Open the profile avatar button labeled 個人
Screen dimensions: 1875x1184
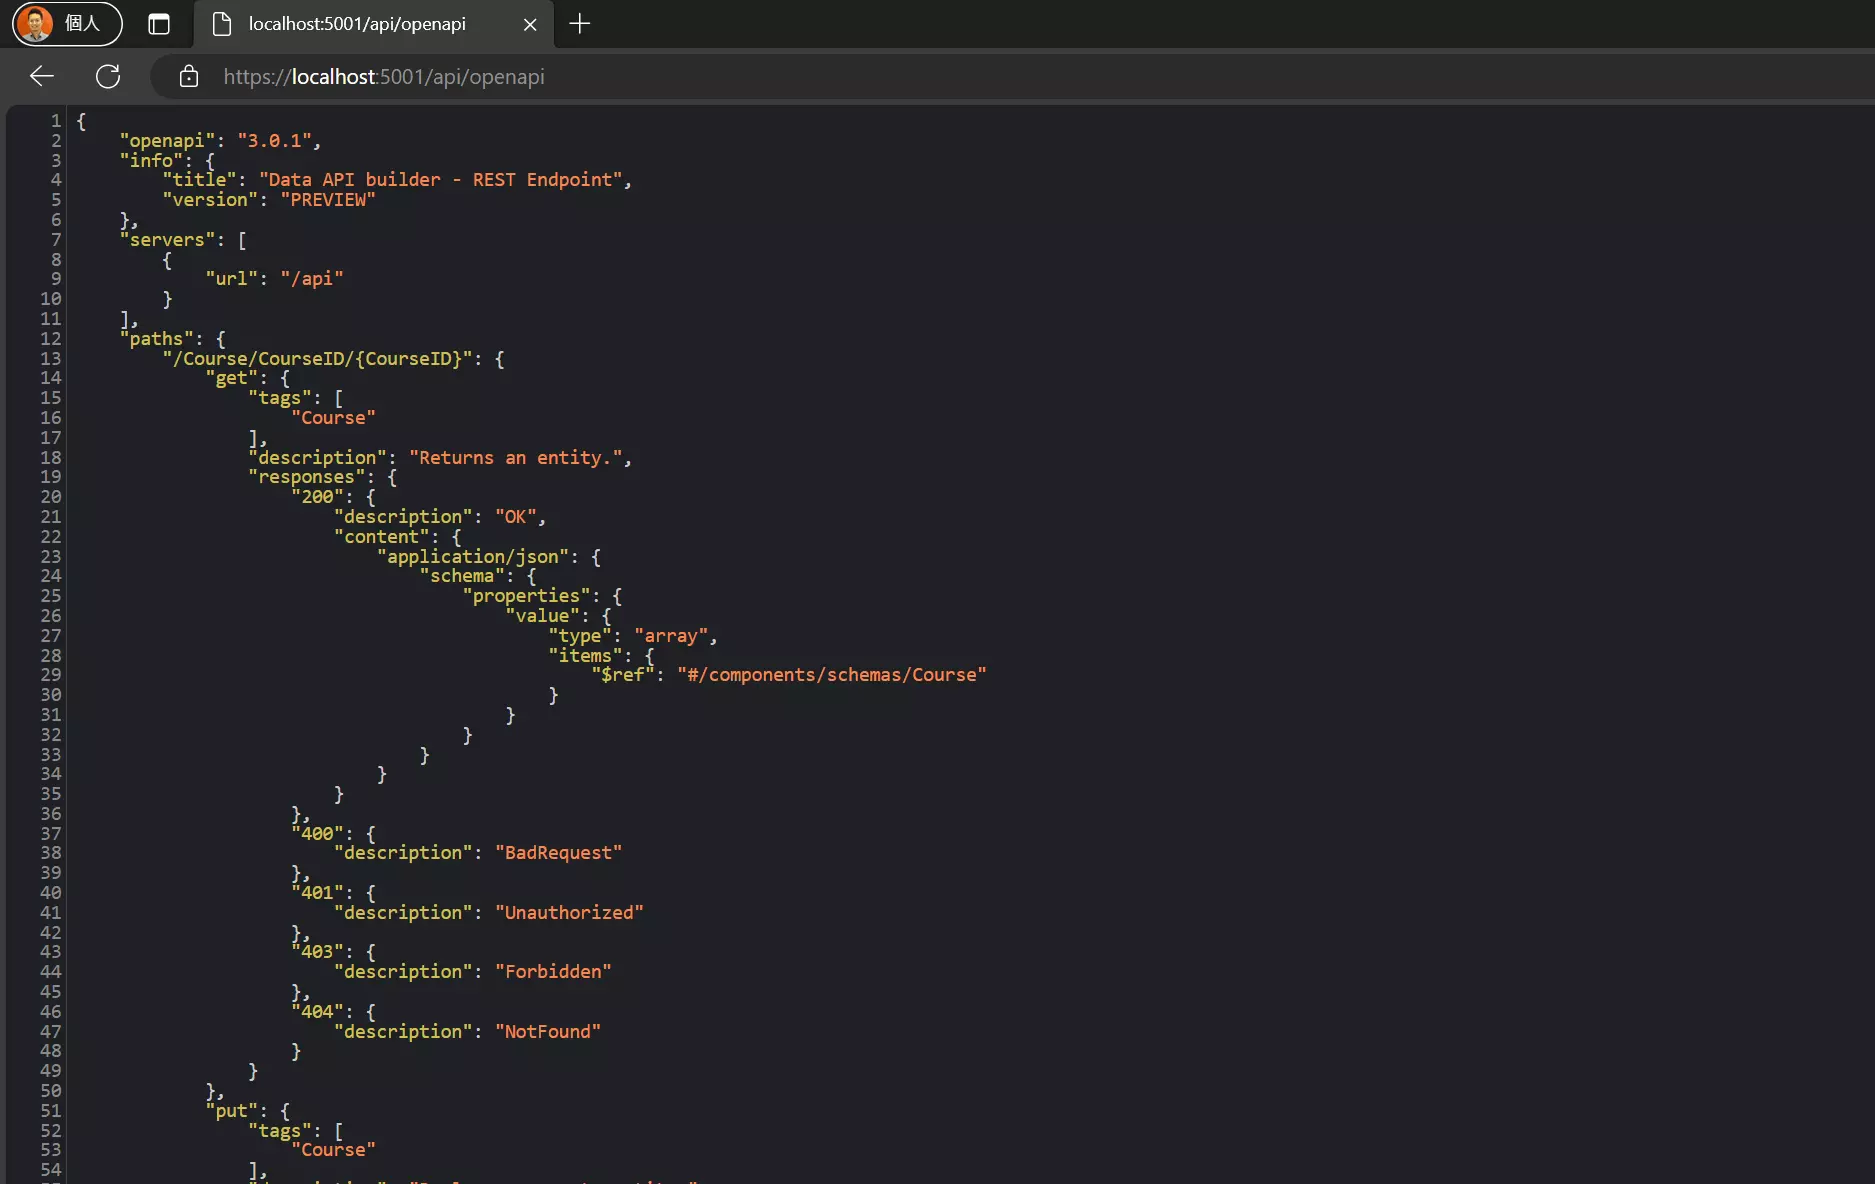point(67,24)
